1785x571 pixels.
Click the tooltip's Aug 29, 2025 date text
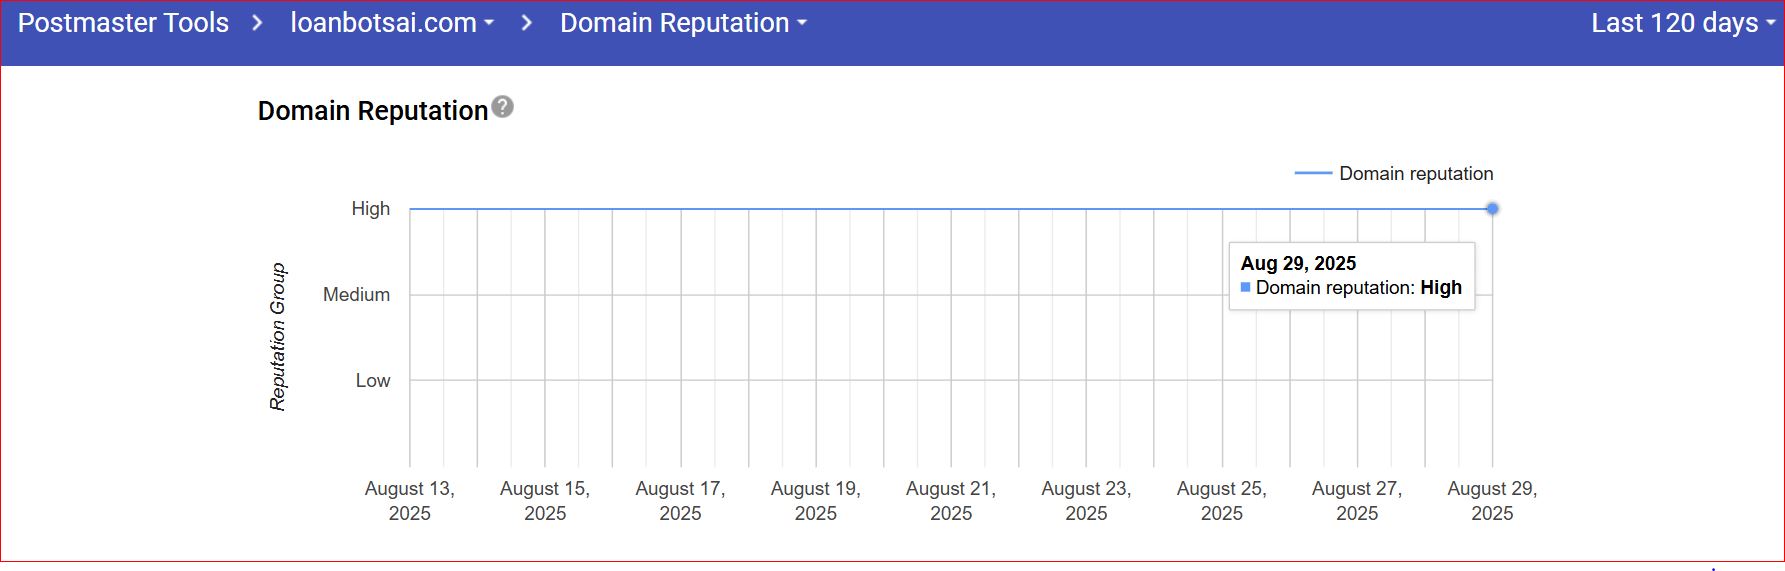pos(1298,263)
